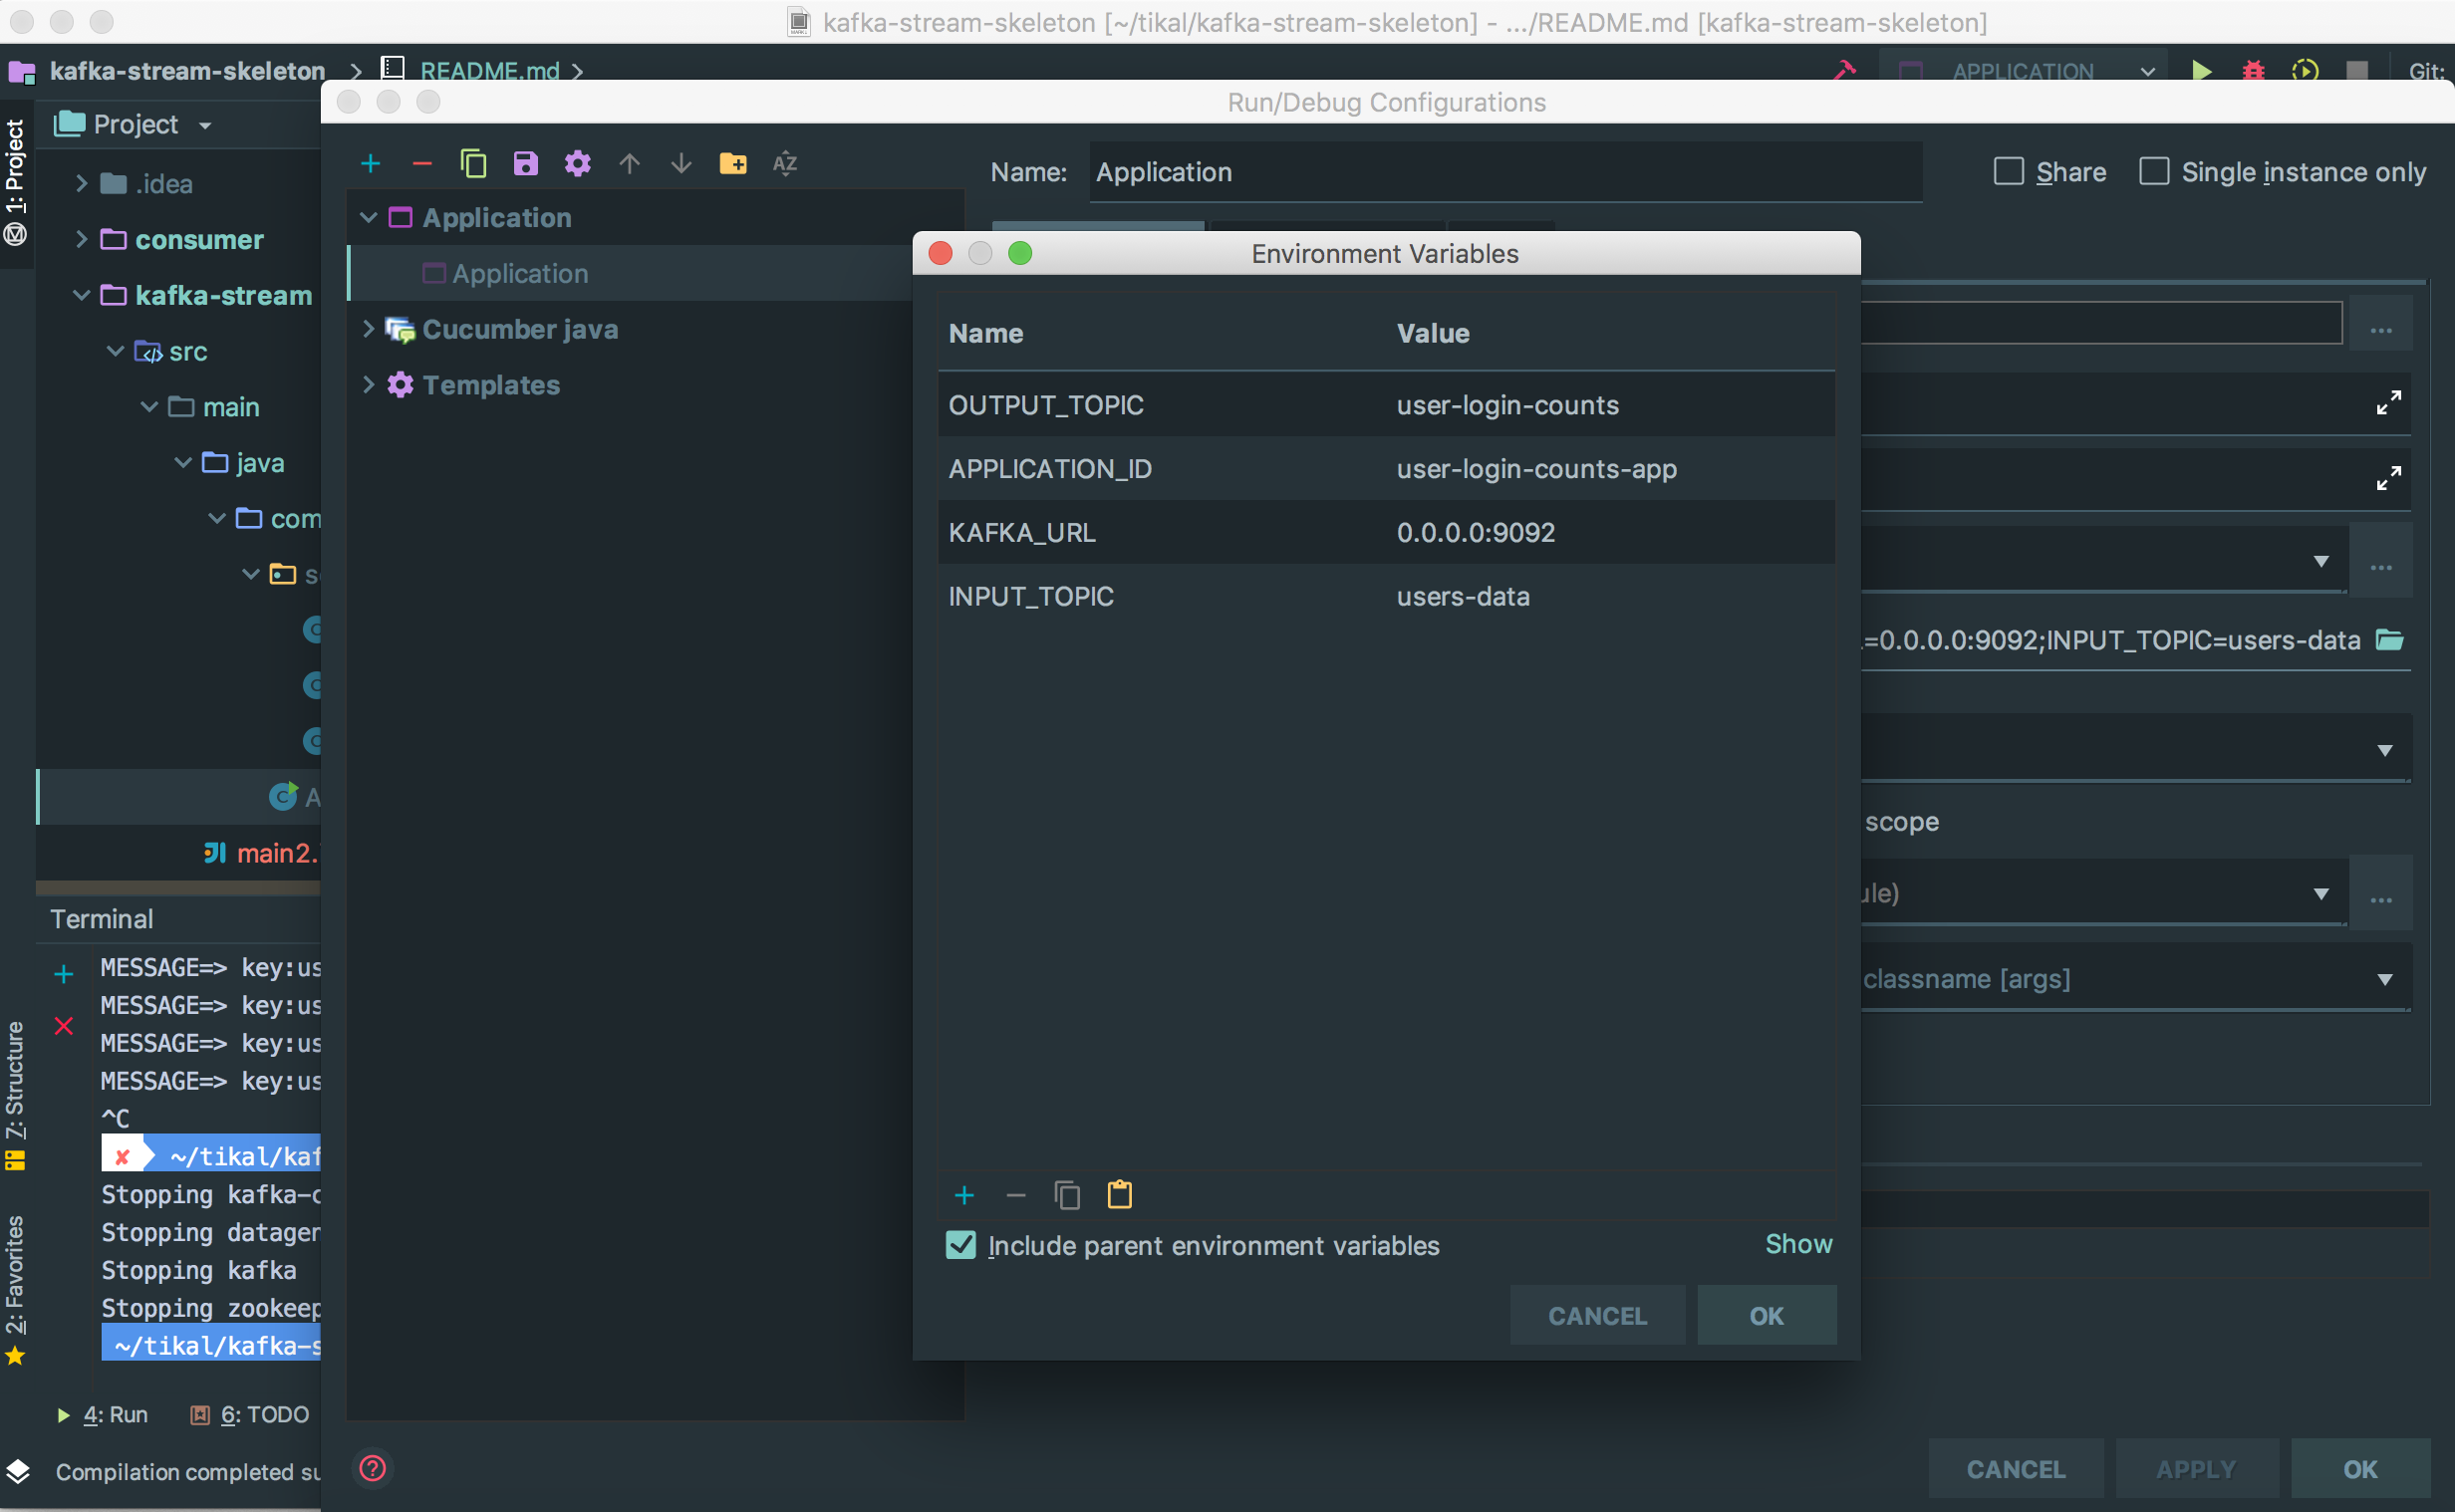This screenshot has height=1512, width=2455.
Task: Run the application with green play icon
Action: (x=2201, y=71)
